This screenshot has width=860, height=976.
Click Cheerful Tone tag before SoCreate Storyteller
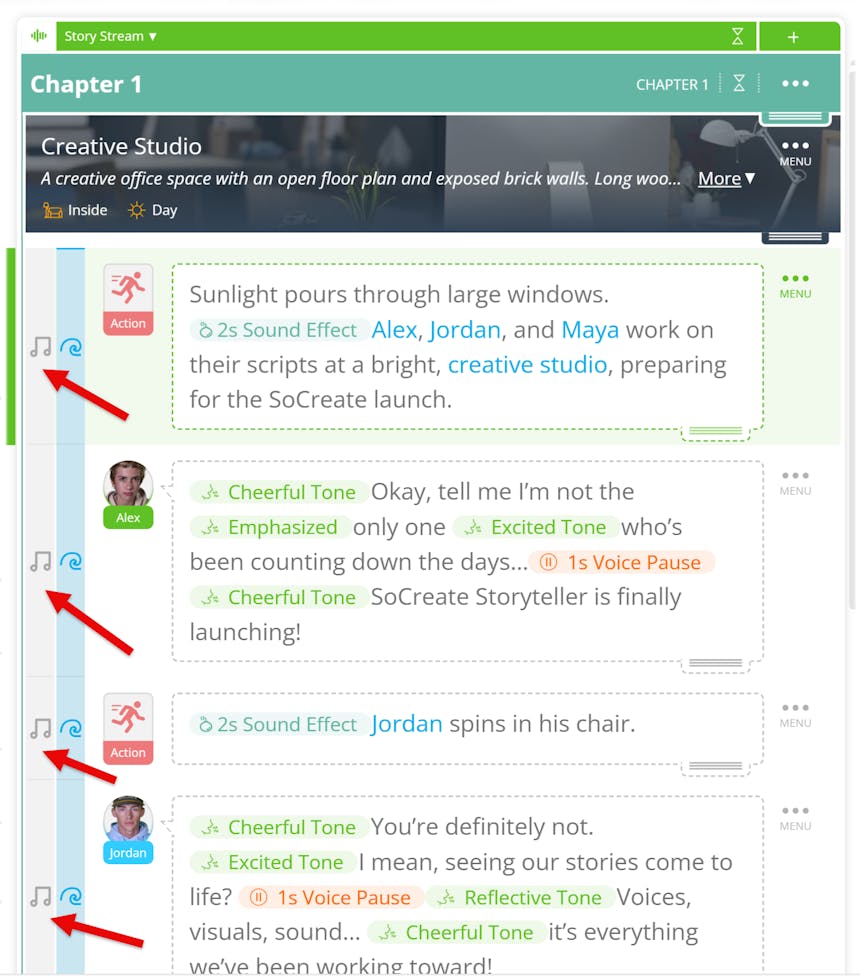click(x=279, y=598)
